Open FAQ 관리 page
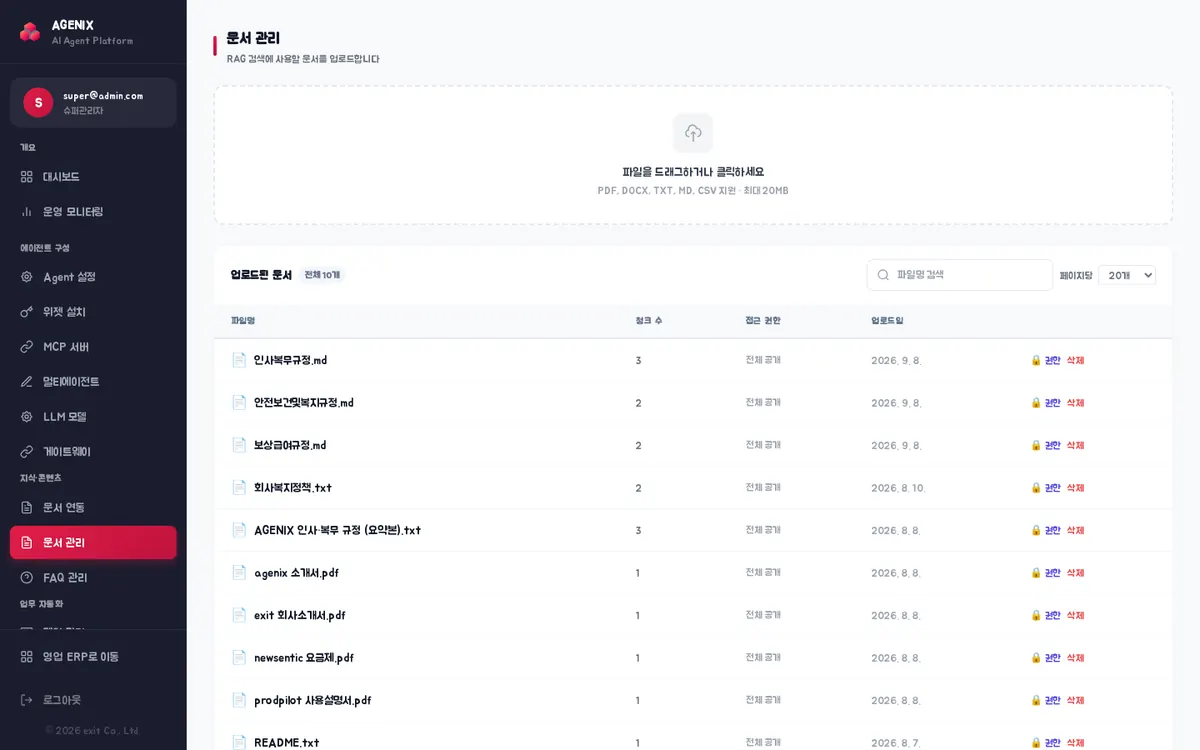Viewport: 1200px width, 750px height. coord(93,578)
